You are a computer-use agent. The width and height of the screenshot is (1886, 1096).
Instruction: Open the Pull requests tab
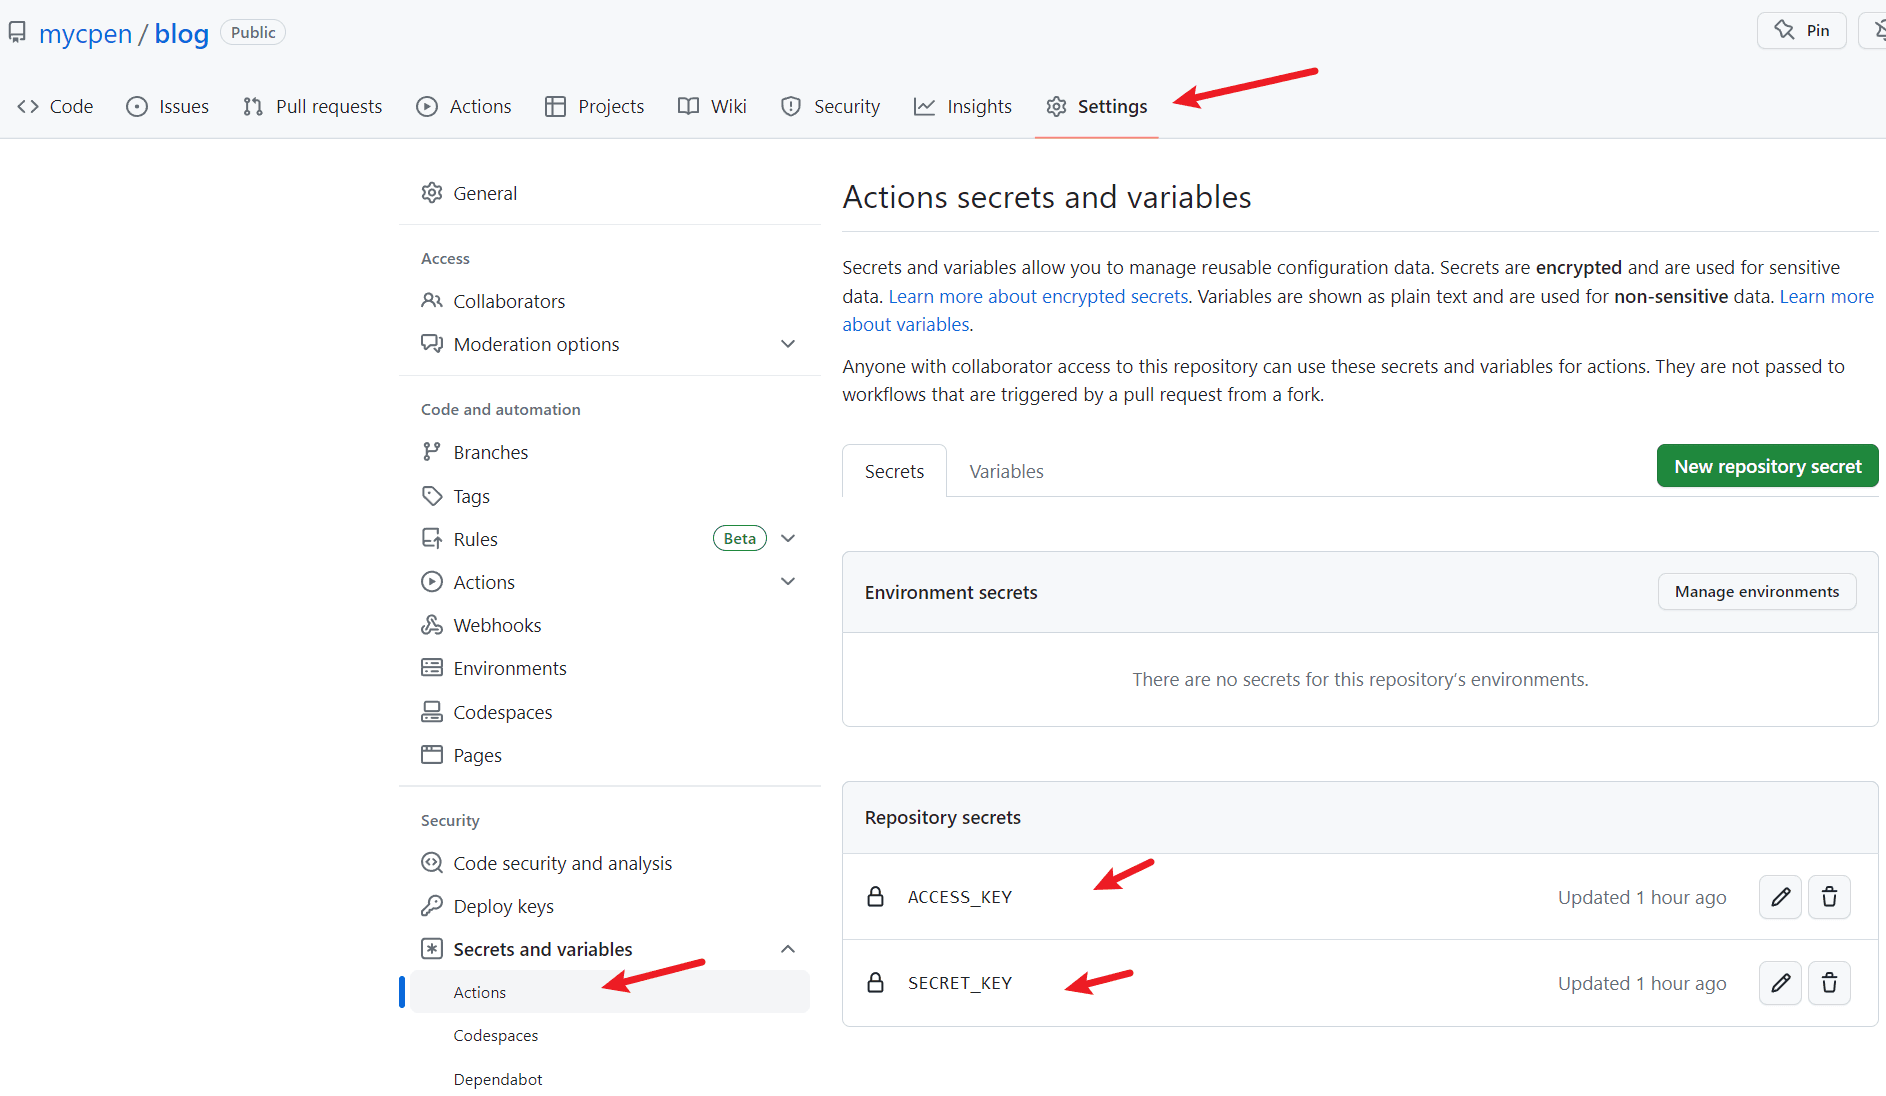(x=312, y=106)
